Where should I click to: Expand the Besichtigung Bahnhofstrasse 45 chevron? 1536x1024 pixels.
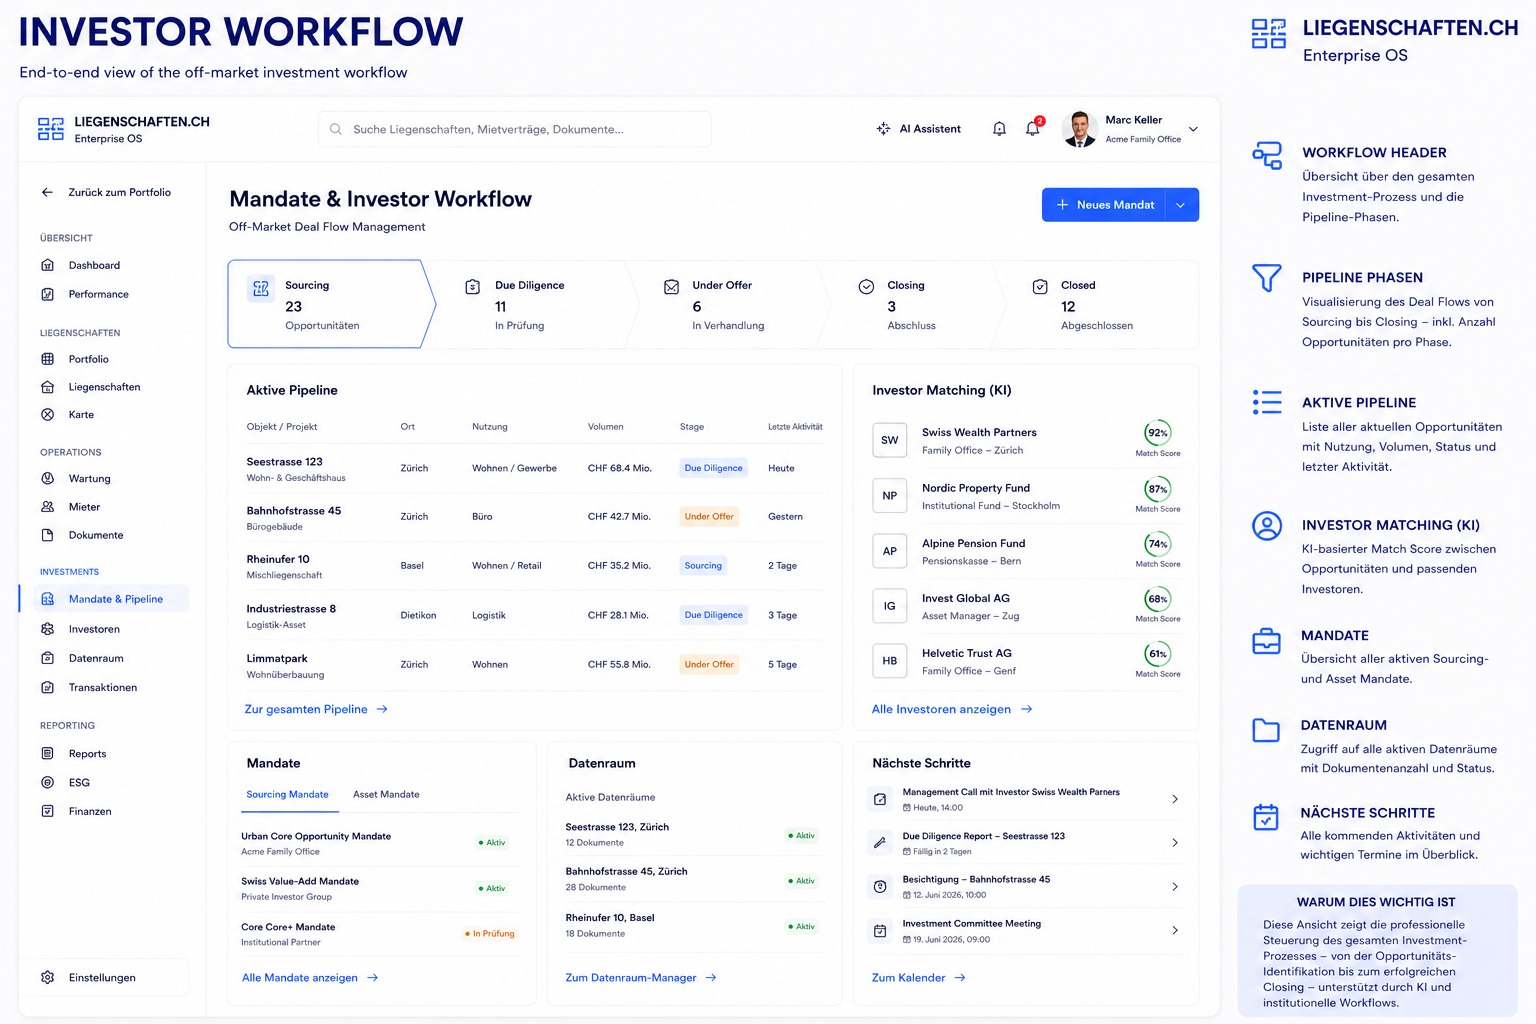tap(1175, 887)
